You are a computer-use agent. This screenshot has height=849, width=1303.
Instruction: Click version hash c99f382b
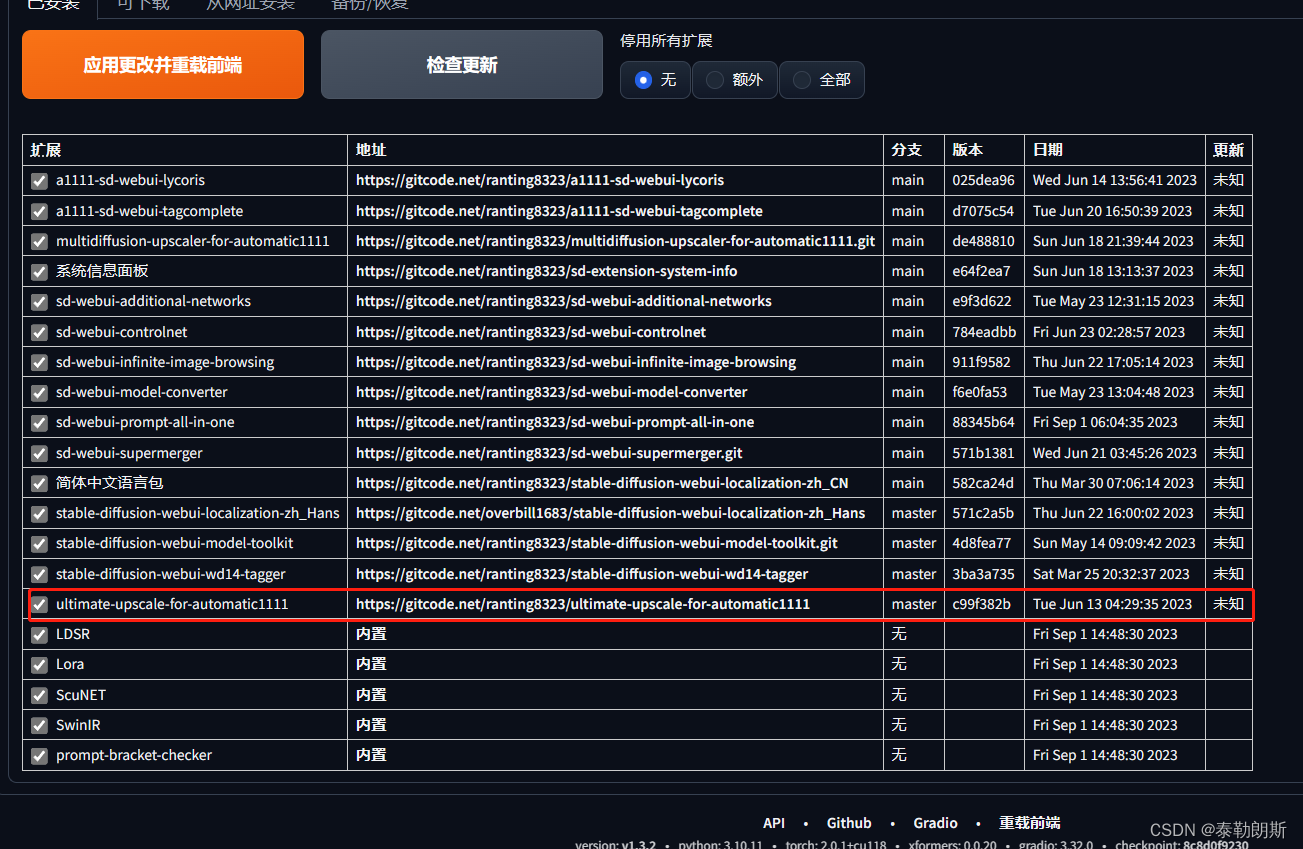981,604
